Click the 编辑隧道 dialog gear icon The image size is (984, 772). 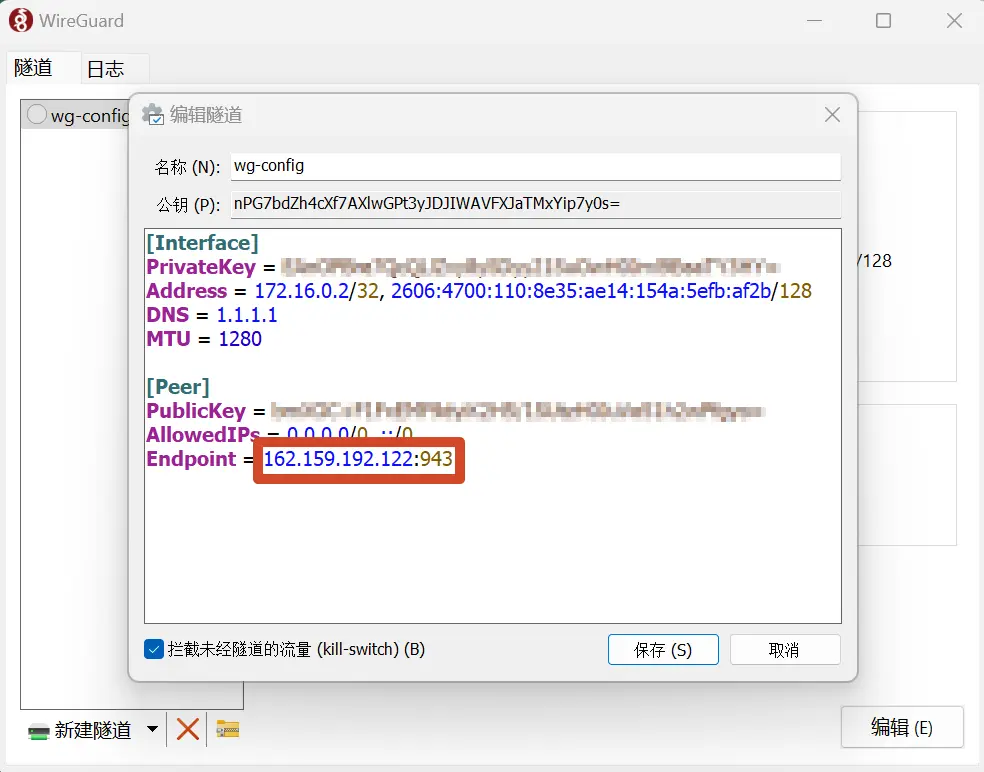click(x=152, y=114)
